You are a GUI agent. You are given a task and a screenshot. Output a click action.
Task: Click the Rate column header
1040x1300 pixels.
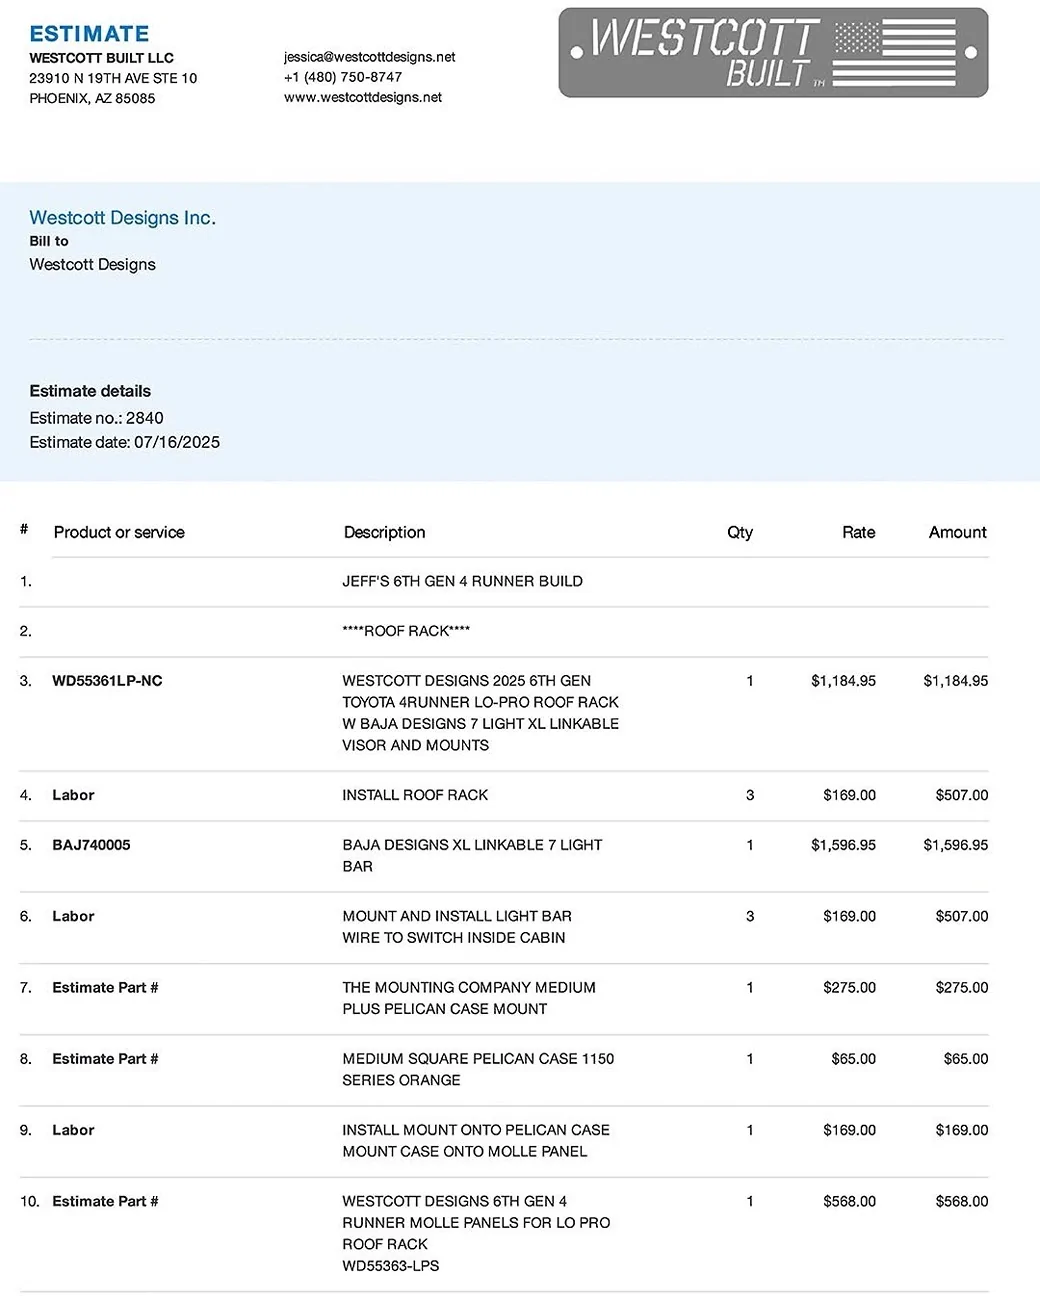pos(858,532)
